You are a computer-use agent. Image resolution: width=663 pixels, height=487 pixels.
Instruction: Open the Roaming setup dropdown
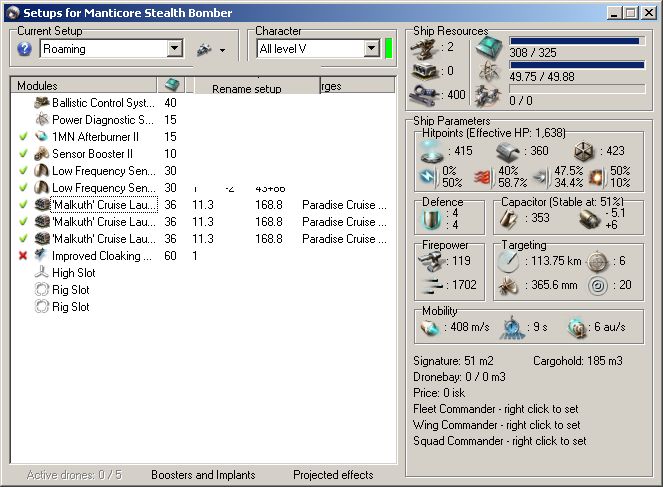click(174, 49)
